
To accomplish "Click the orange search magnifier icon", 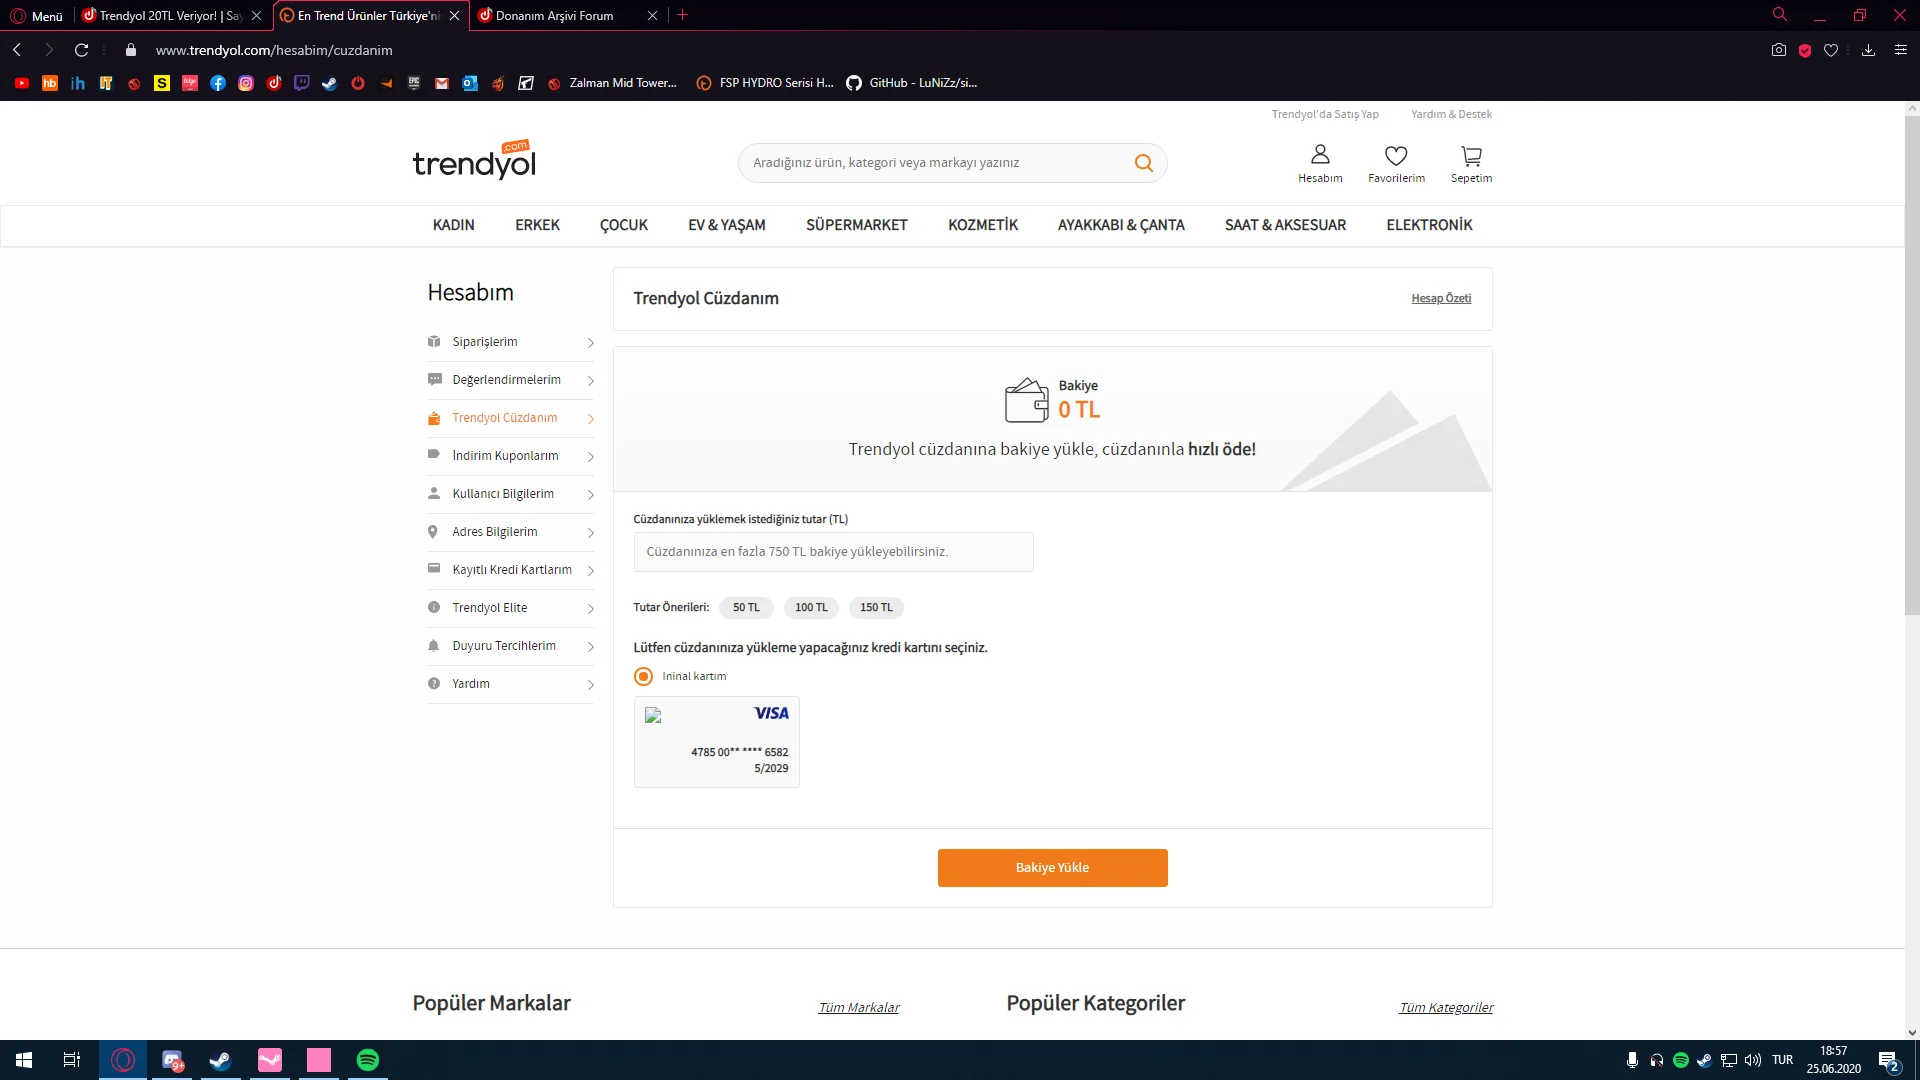I will point(1143,163).
